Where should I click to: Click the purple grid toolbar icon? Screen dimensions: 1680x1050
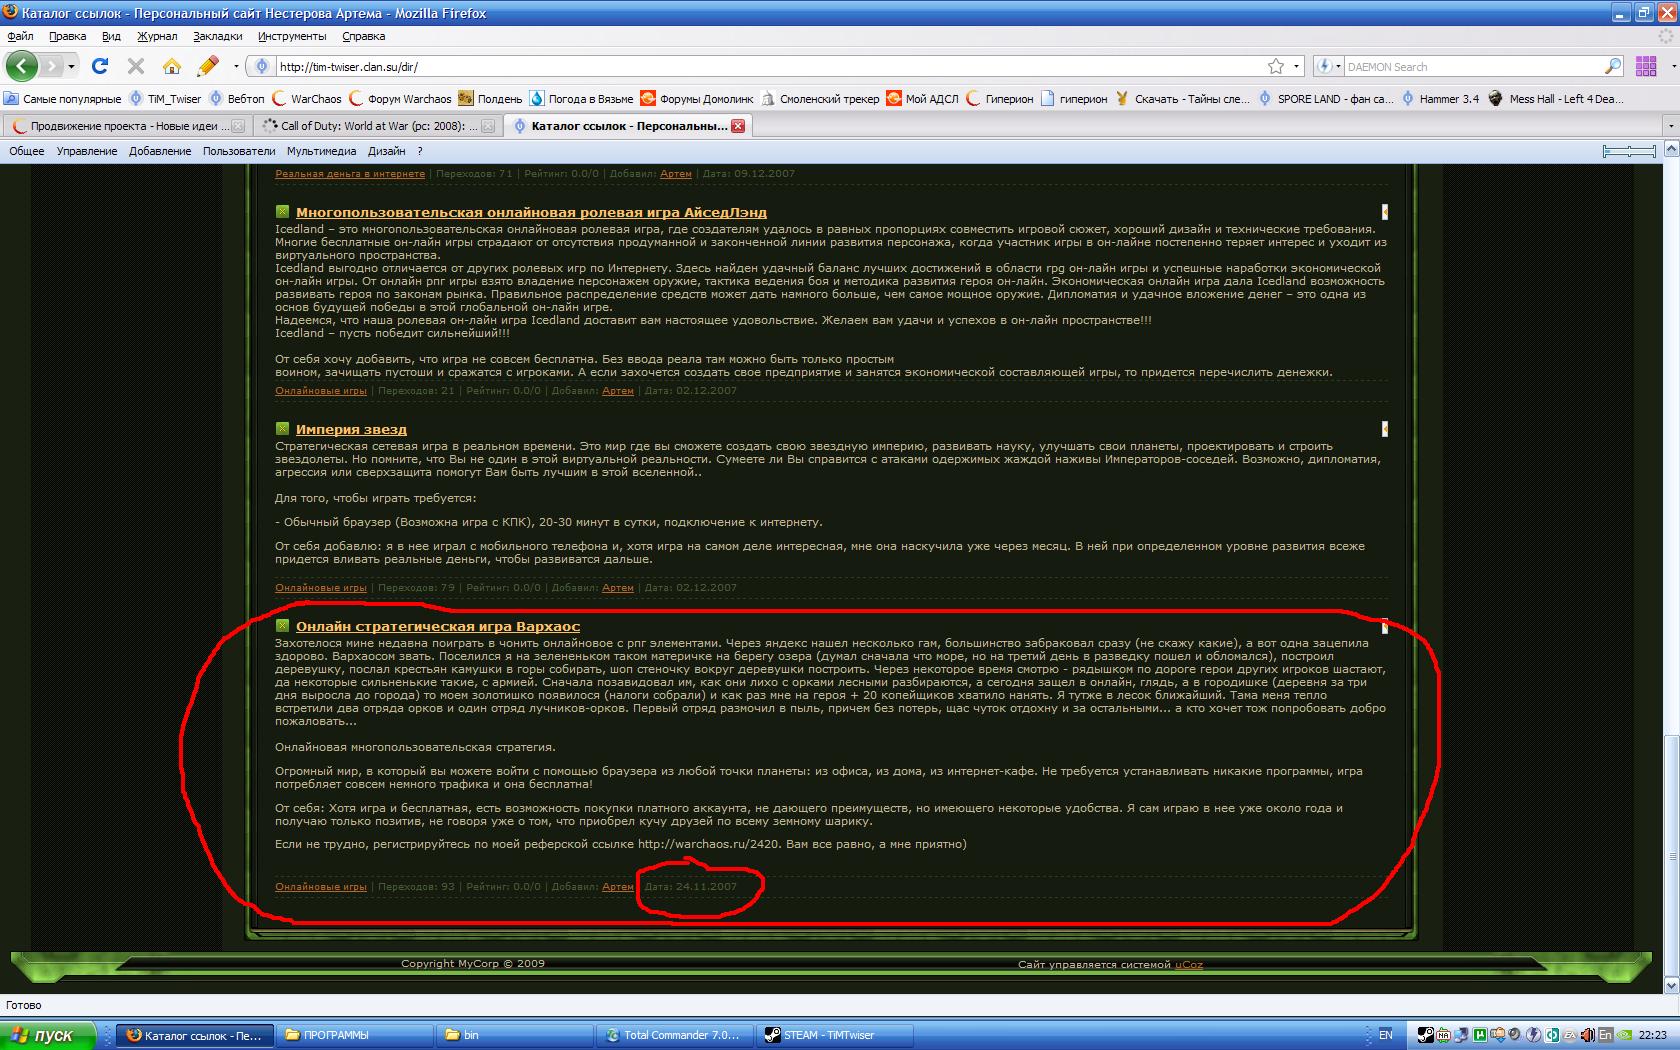point(1646,66)
